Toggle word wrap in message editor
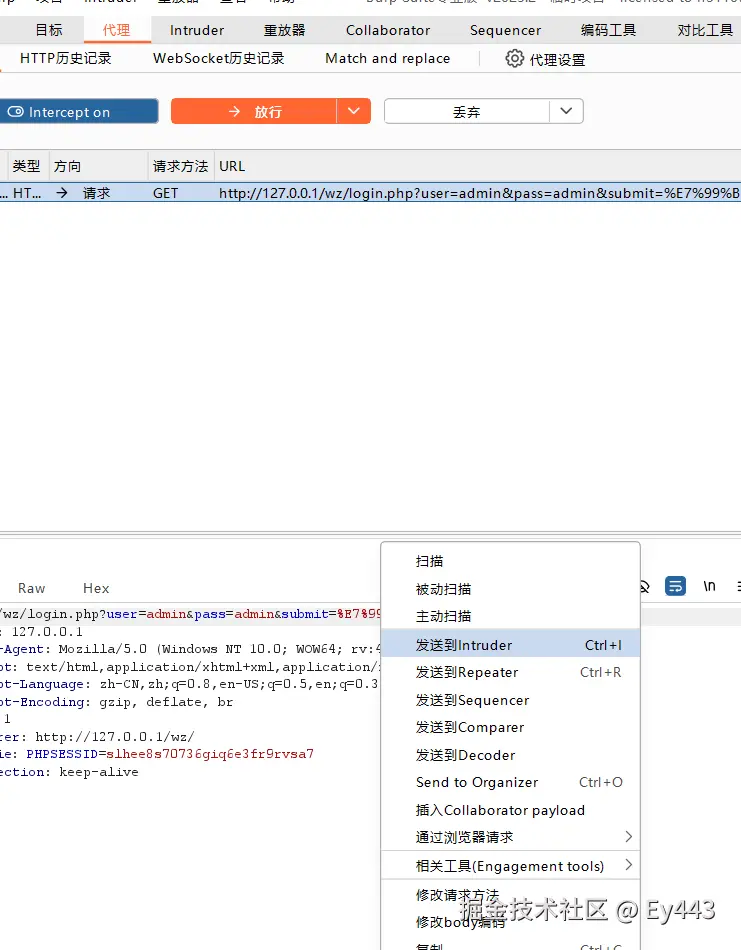Screen dimensions: 741x950 click(675, 586)
